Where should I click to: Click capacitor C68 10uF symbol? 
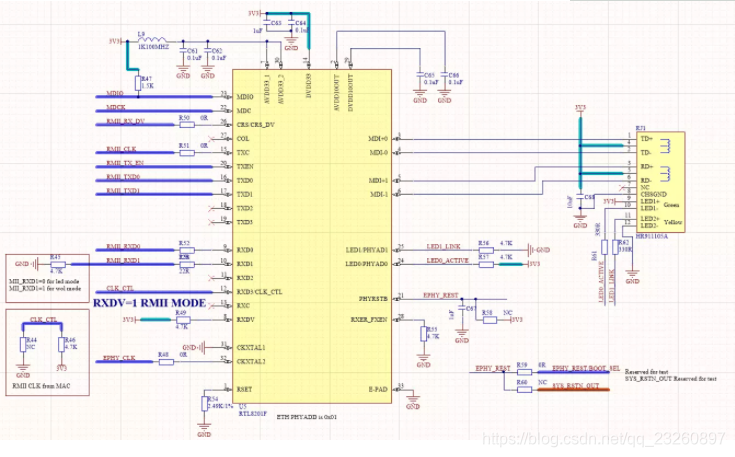(x=580, y=196)
